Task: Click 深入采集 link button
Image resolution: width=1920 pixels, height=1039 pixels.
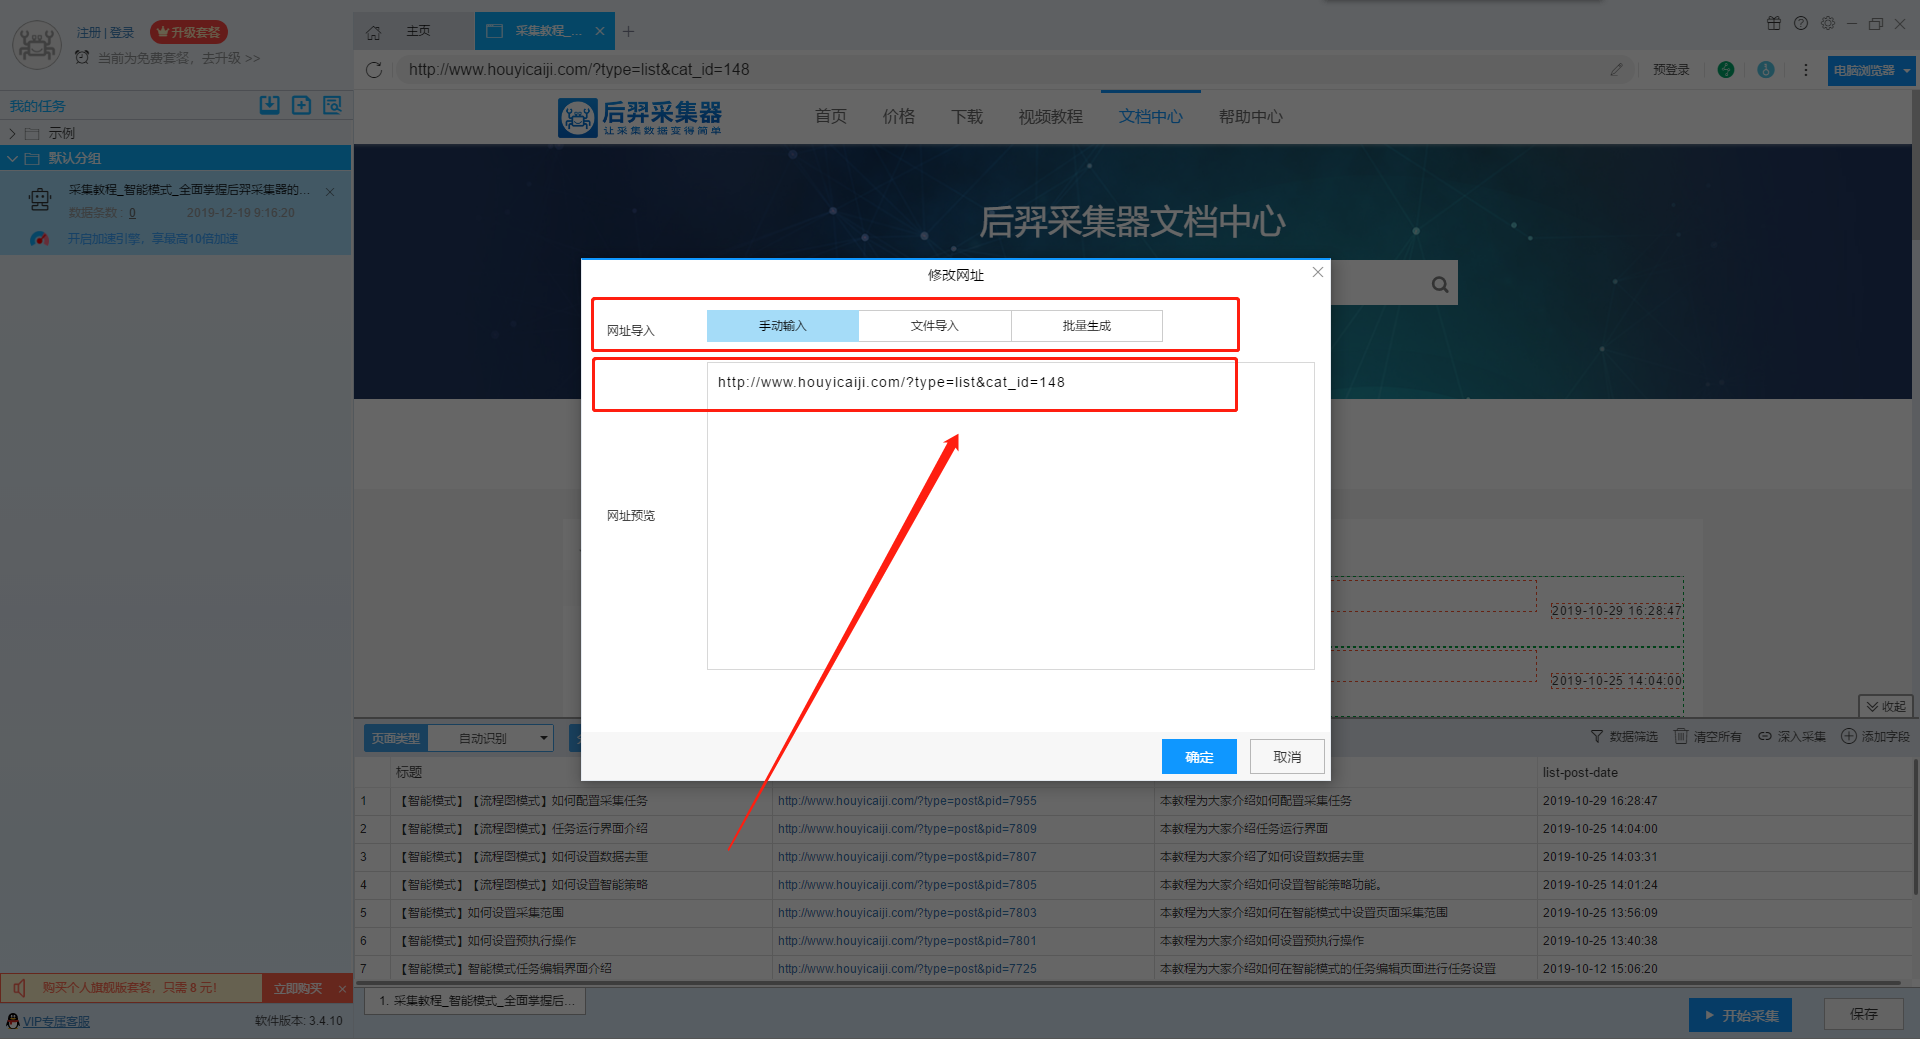Action: coord(1791,736)
